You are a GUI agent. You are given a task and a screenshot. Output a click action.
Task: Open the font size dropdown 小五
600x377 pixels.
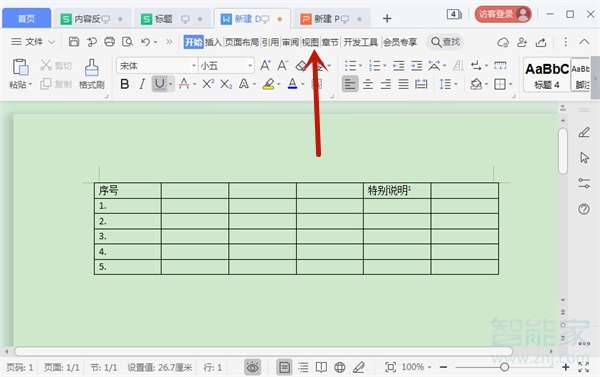pos(250,66)
